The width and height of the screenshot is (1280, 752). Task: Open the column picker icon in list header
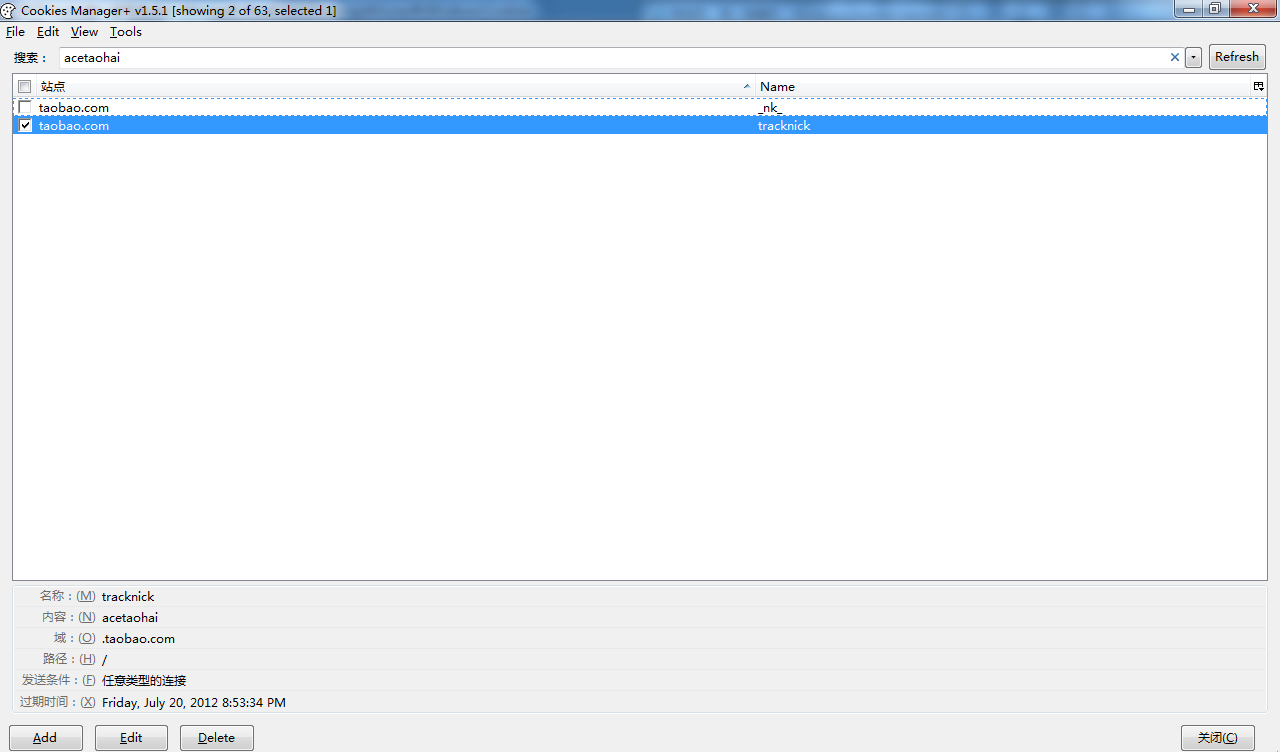1258,87
